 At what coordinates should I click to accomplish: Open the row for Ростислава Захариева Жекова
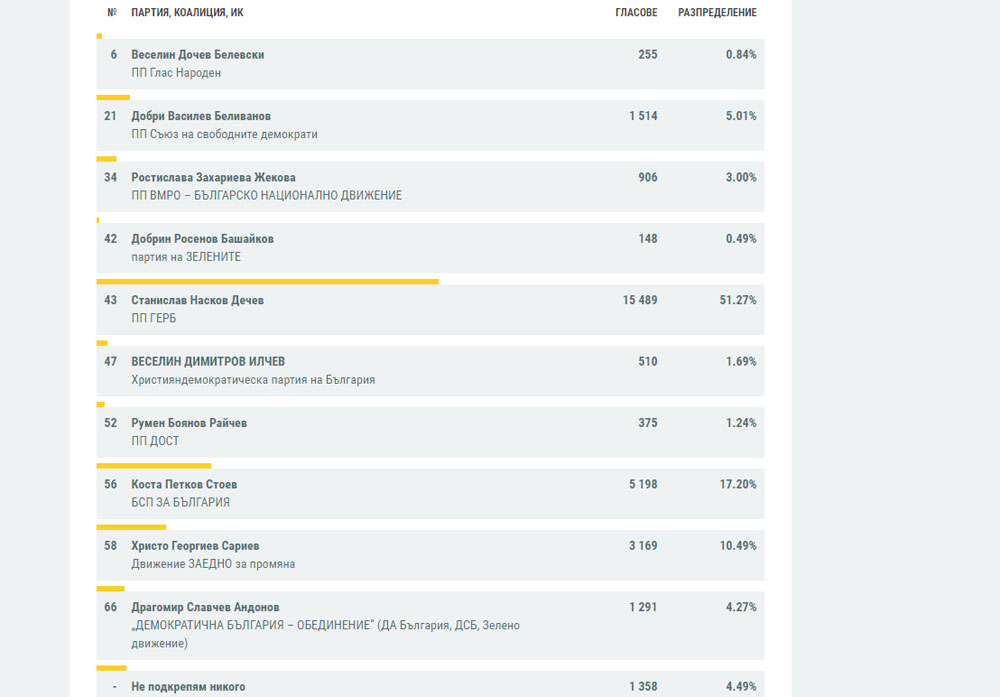pyautogui.click(x=213, y=178)
